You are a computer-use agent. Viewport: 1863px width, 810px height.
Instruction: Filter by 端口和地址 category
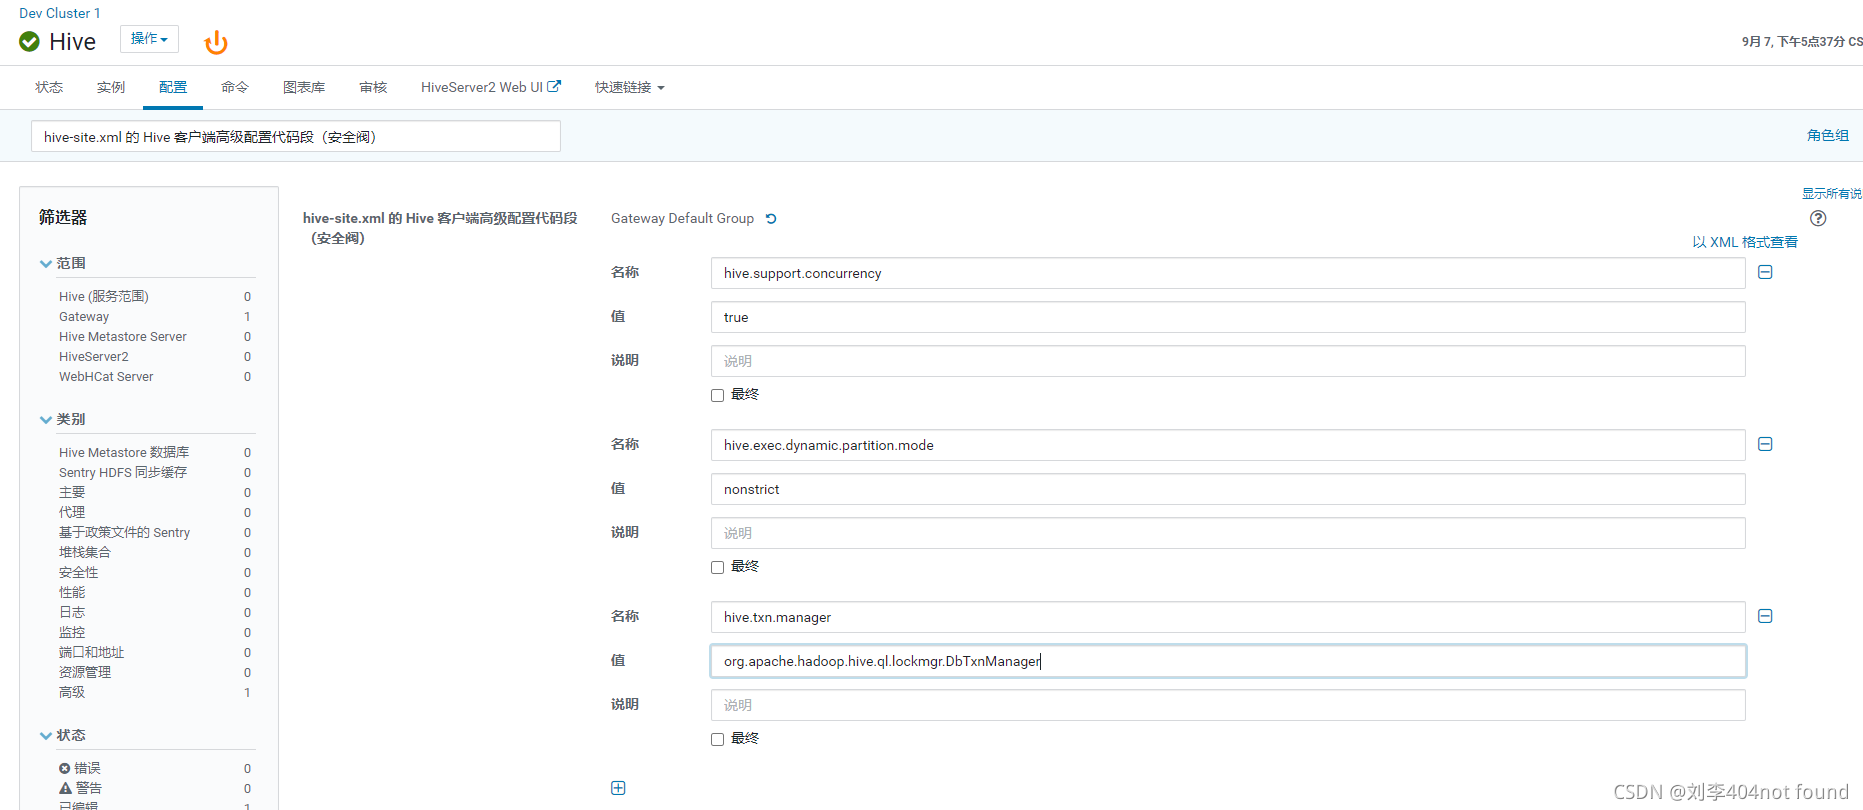point(91,652)
